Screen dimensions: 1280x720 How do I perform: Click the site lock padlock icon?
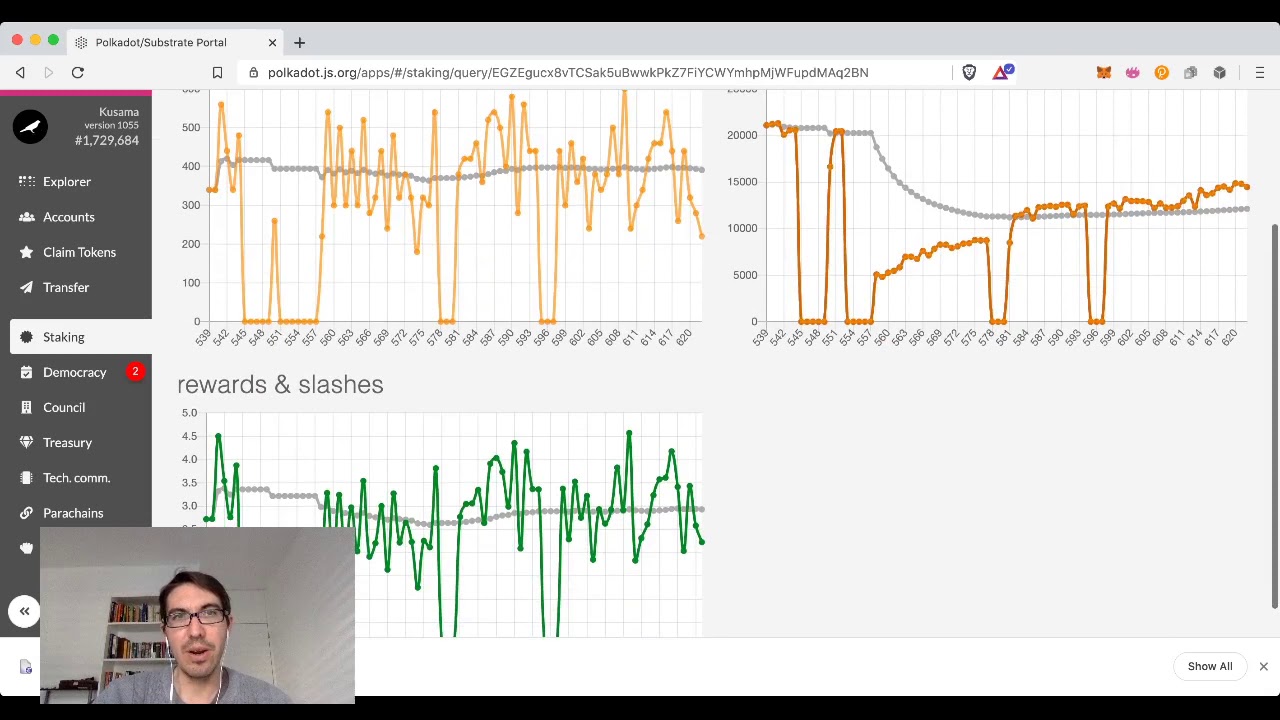254,72
